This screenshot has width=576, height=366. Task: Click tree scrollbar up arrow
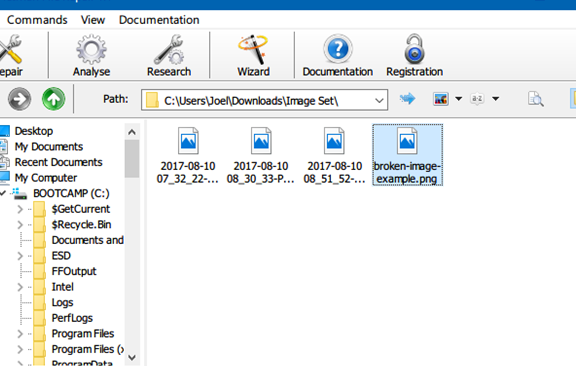[x=132, y=132]
